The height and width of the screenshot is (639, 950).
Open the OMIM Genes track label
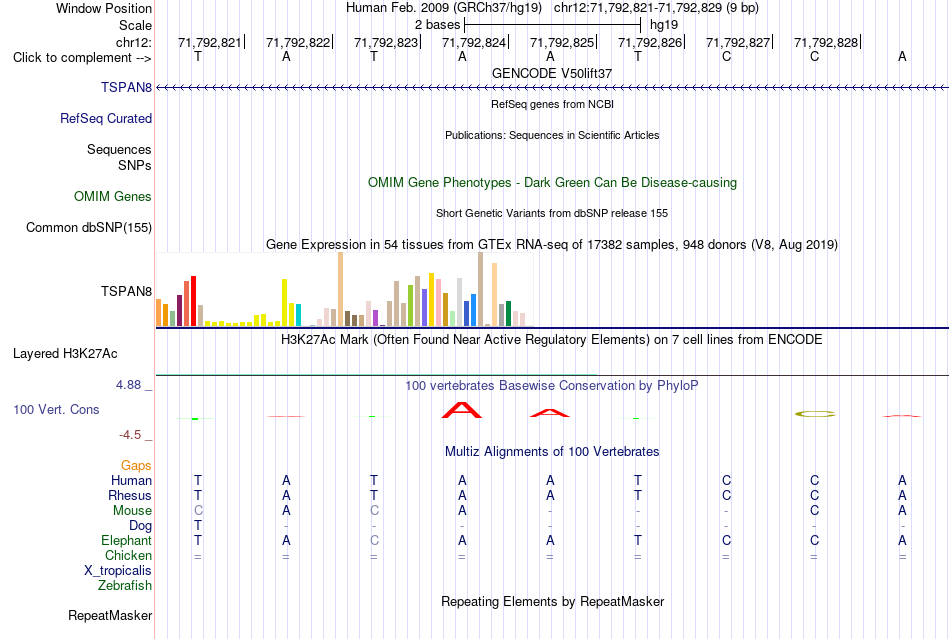[112, 196]
